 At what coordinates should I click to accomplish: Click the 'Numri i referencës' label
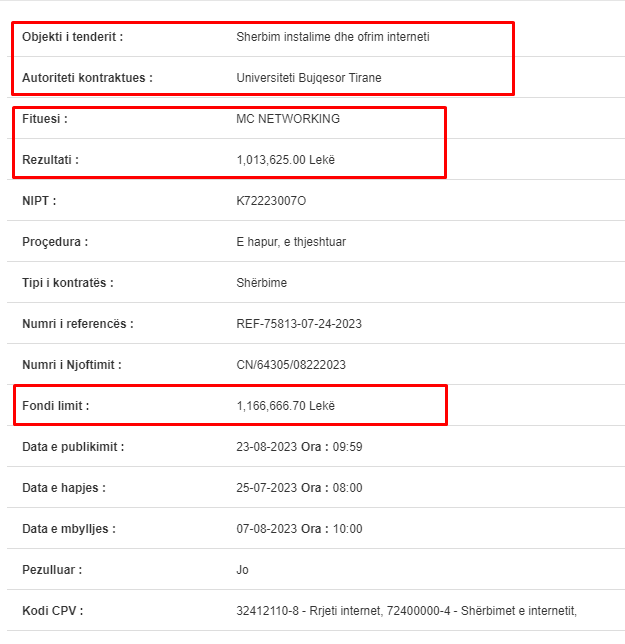[x=78, y=324]
